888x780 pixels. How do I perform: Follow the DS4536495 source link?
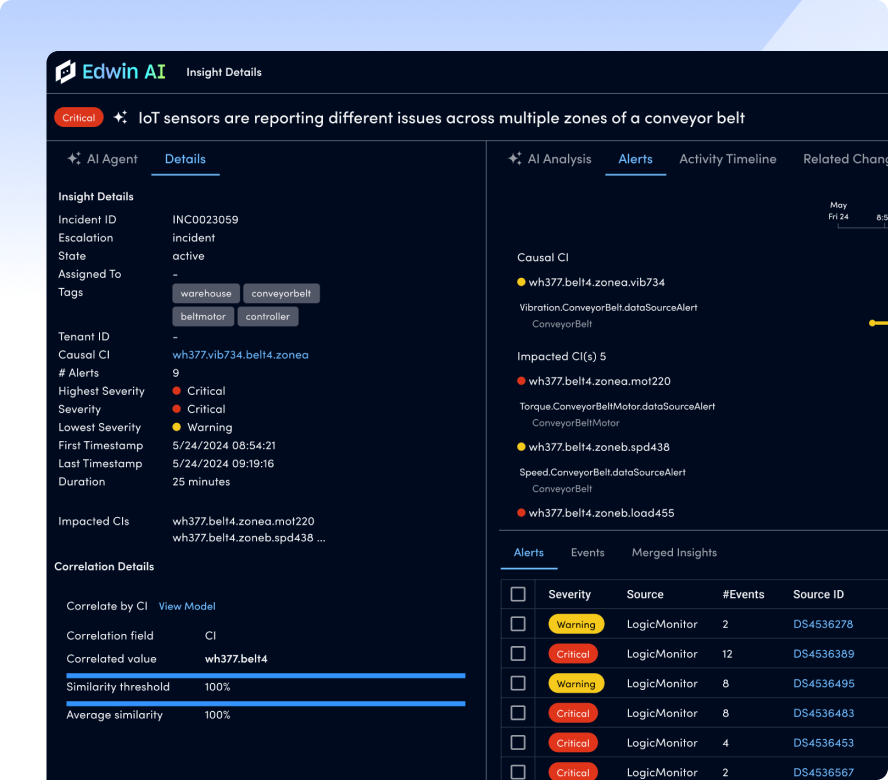823,683
